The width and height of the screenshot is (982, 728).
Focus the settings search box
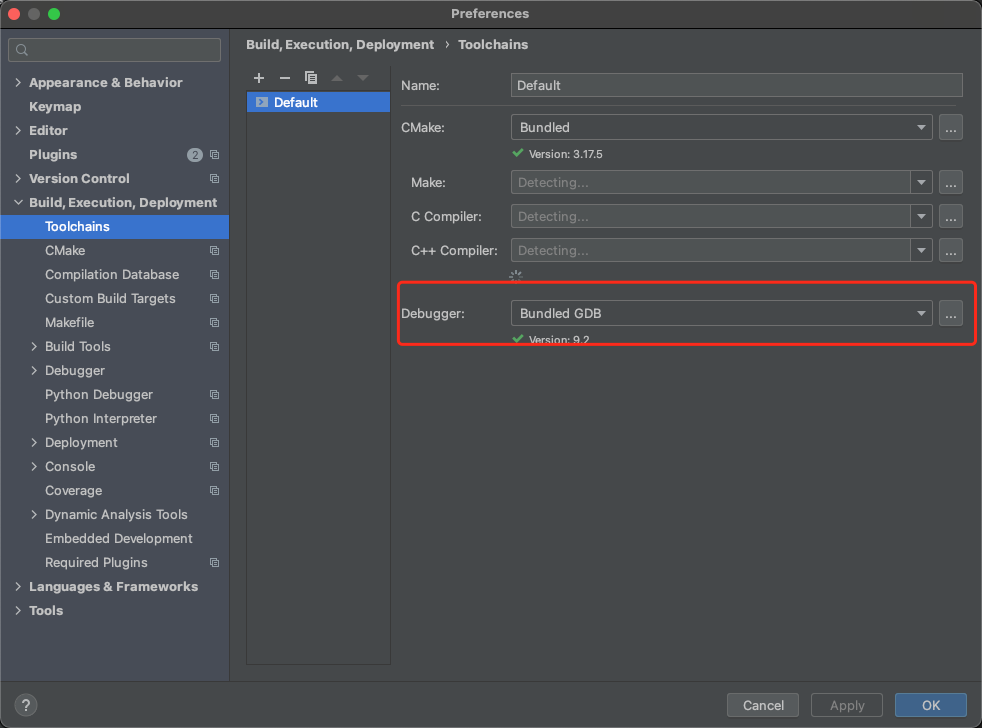click(115, 50)
